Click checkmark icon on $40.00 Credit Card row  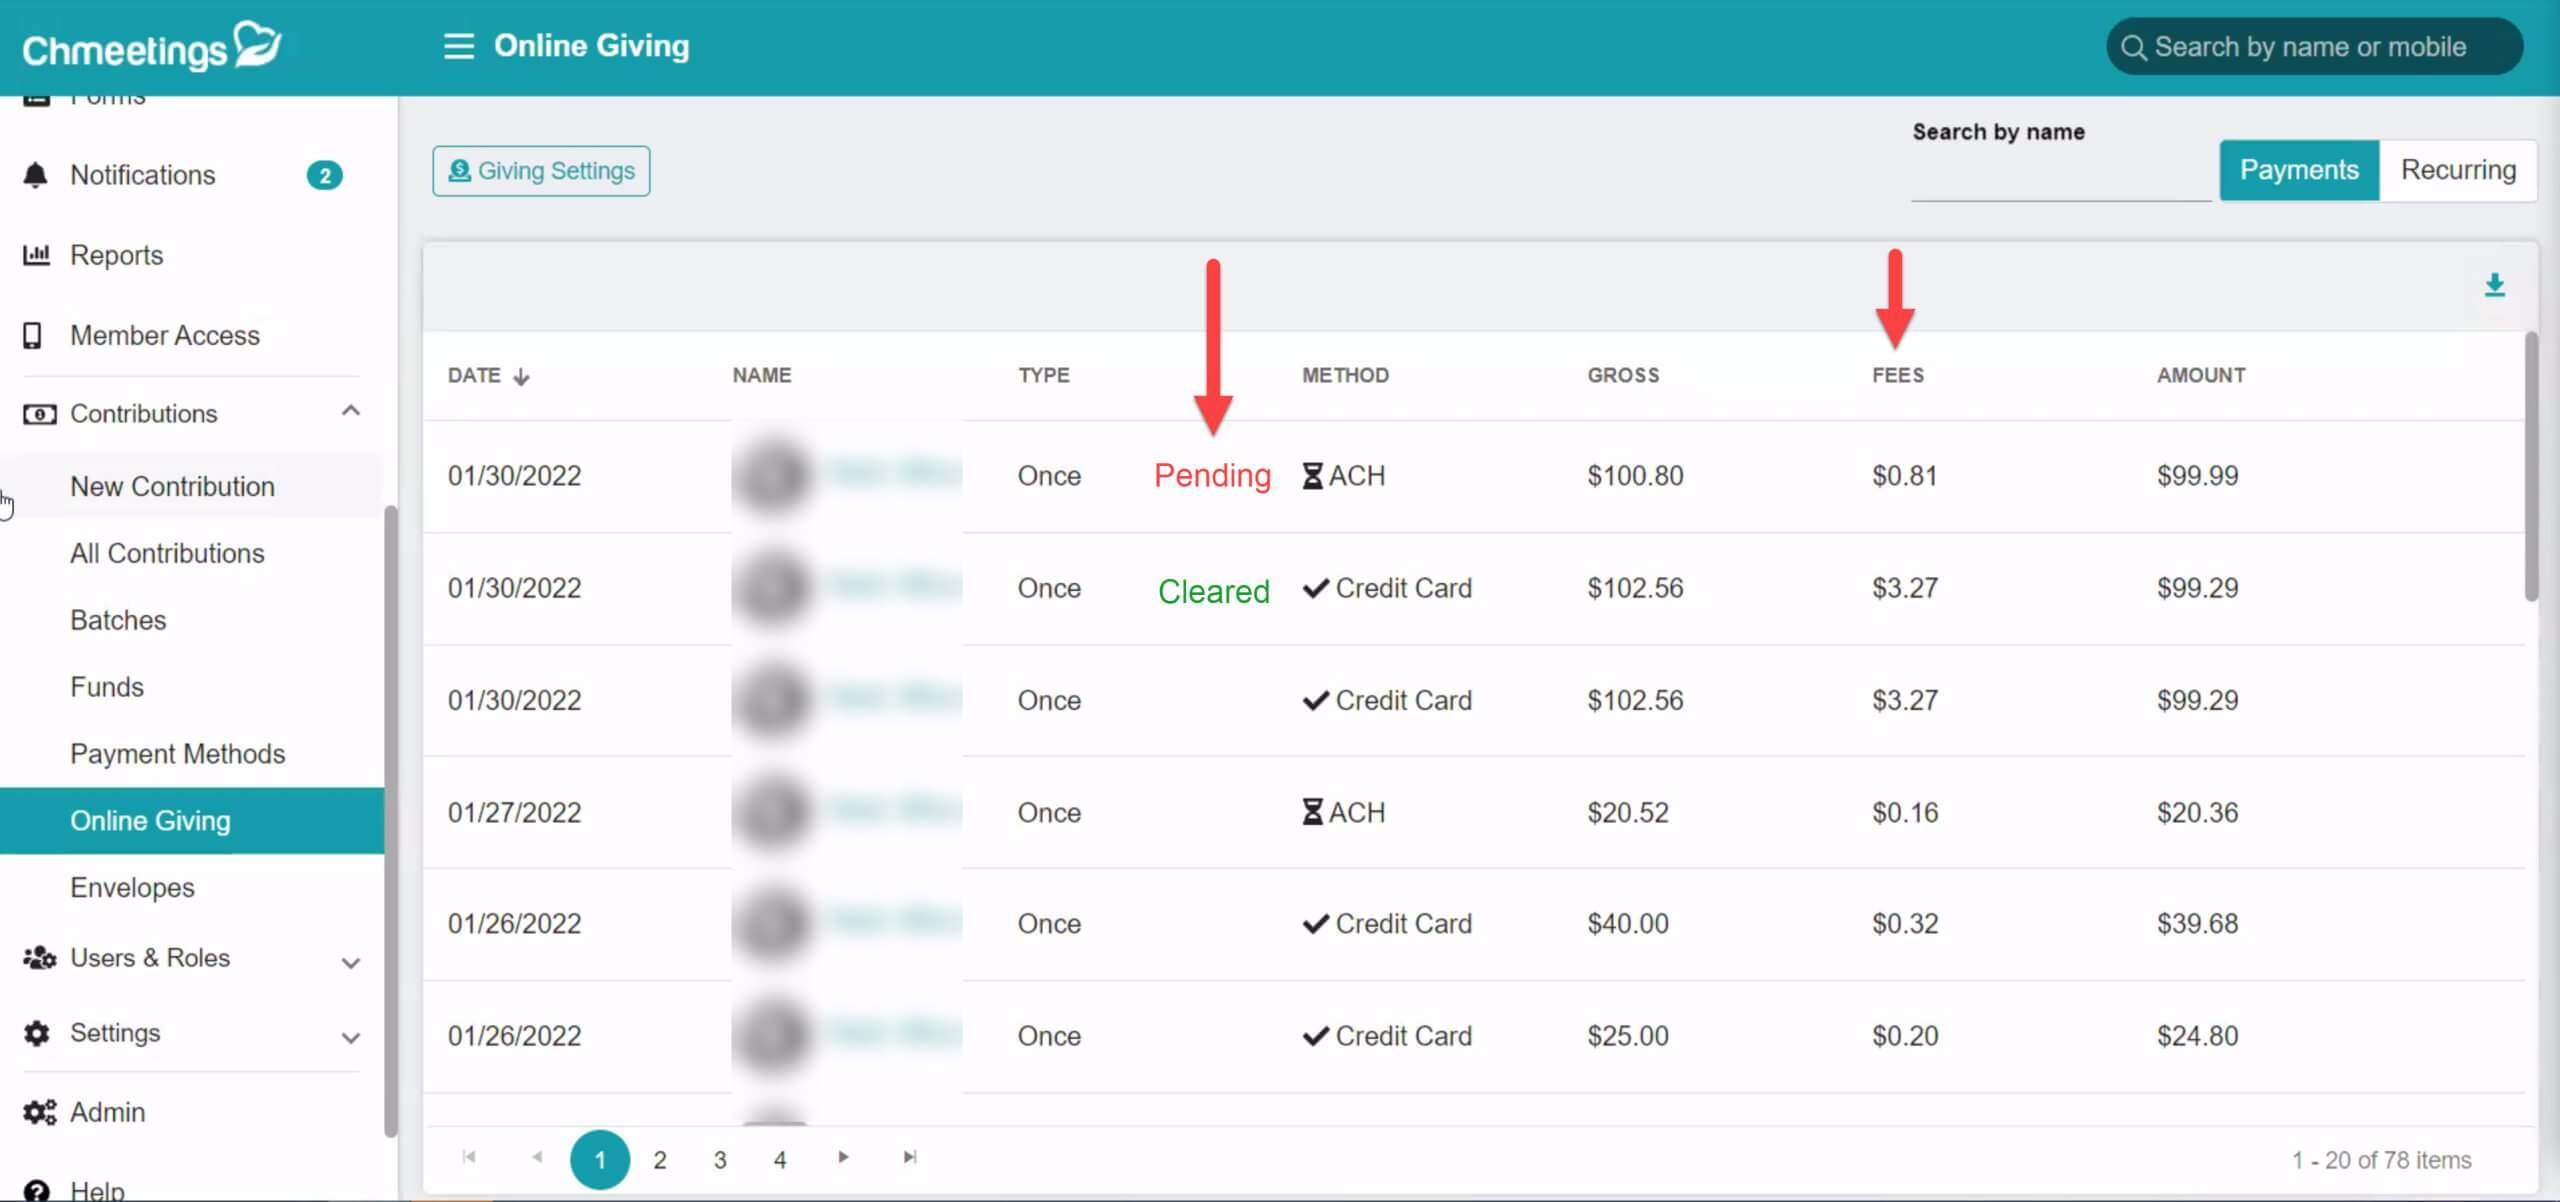[1316, 924]
